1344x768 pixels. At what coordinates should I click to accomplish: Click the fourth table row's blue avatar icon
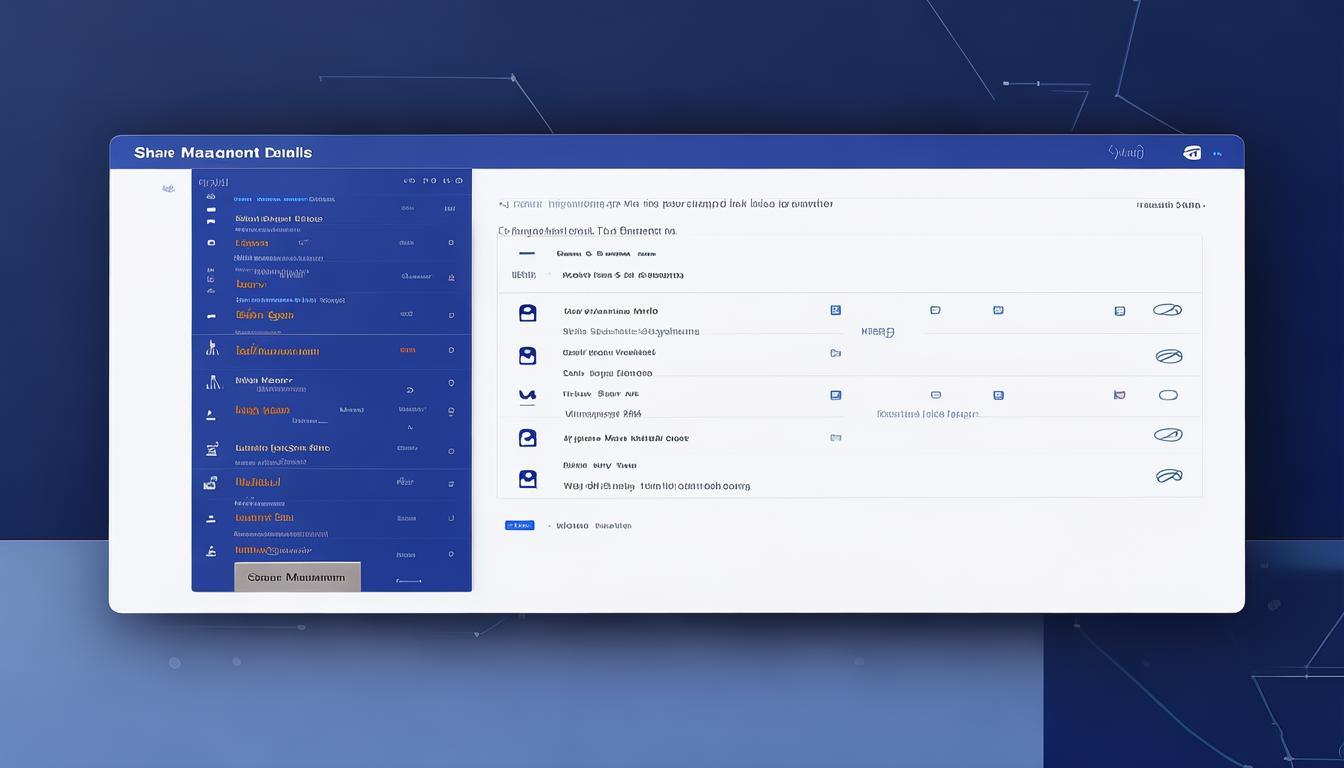527,438
